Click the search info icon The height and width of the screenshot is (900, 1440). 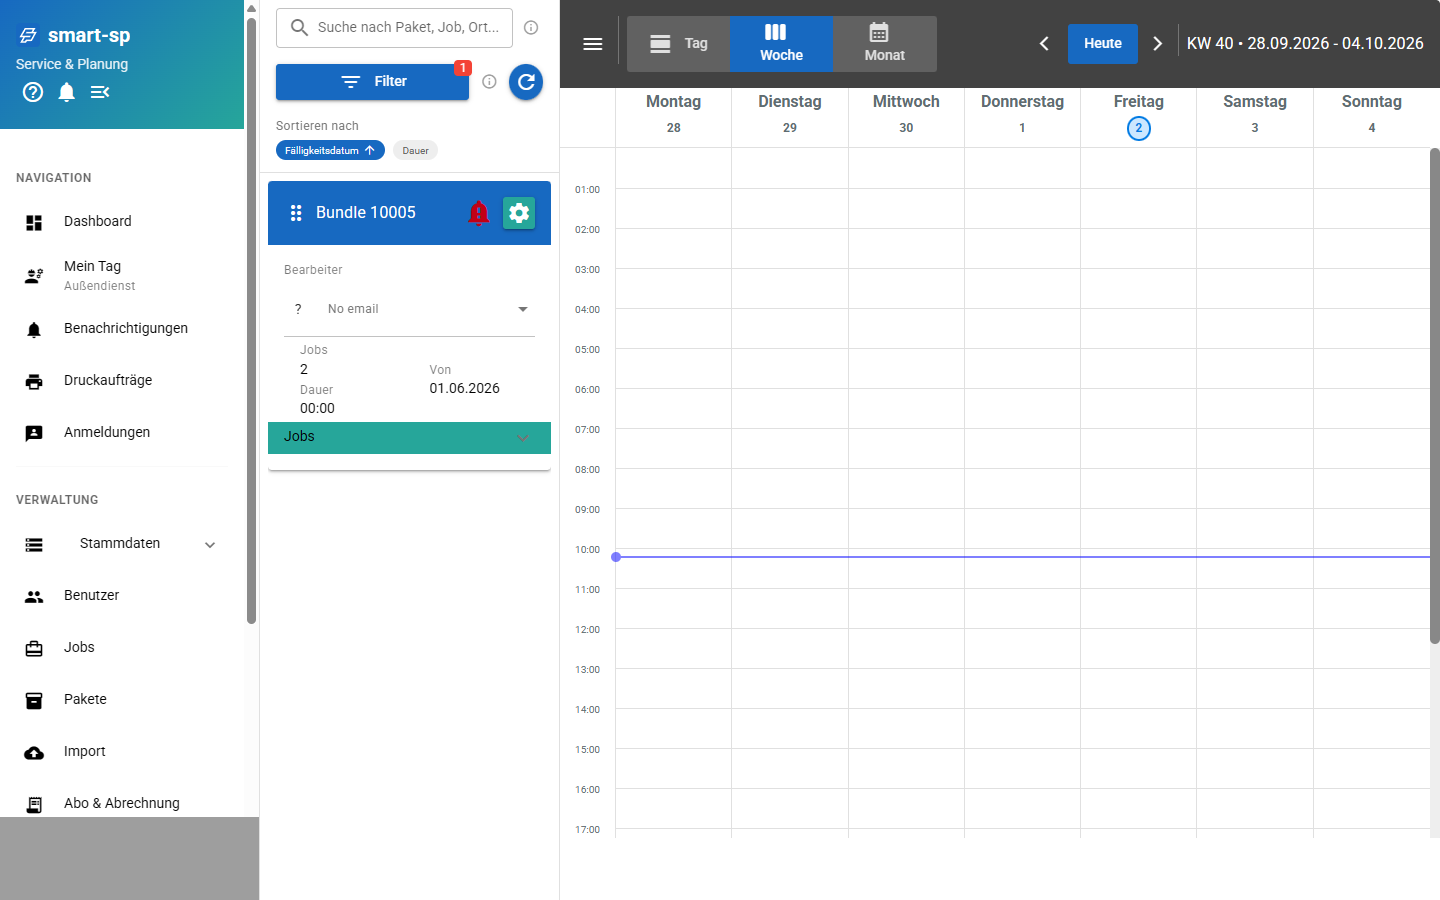point(531,28)
